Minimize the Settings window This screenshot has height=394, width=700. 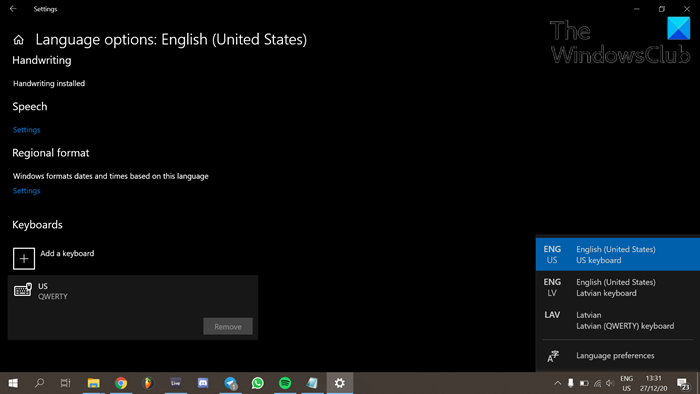tap(637, 8)
